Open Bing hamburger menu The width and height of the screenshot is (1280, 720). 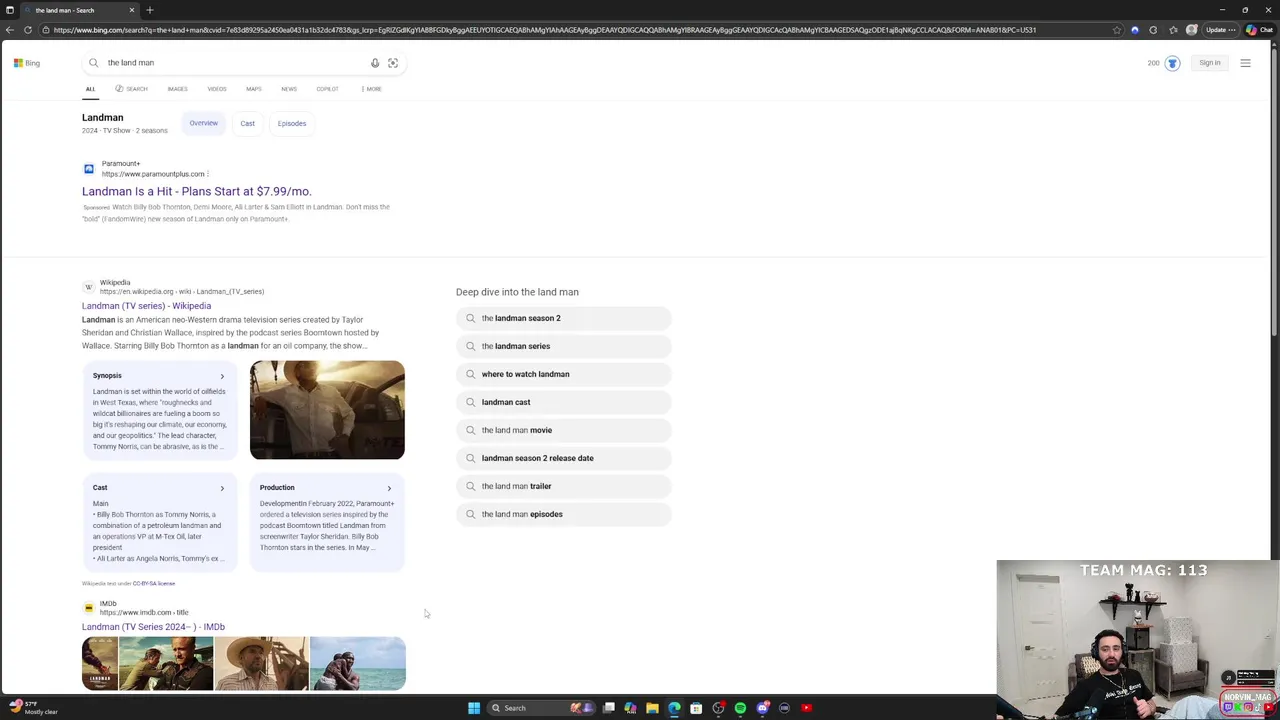[x=1245, y=63]
